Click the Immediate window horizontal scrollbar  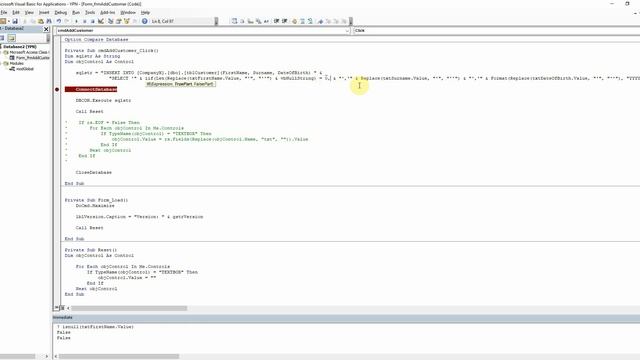point(119,356)
